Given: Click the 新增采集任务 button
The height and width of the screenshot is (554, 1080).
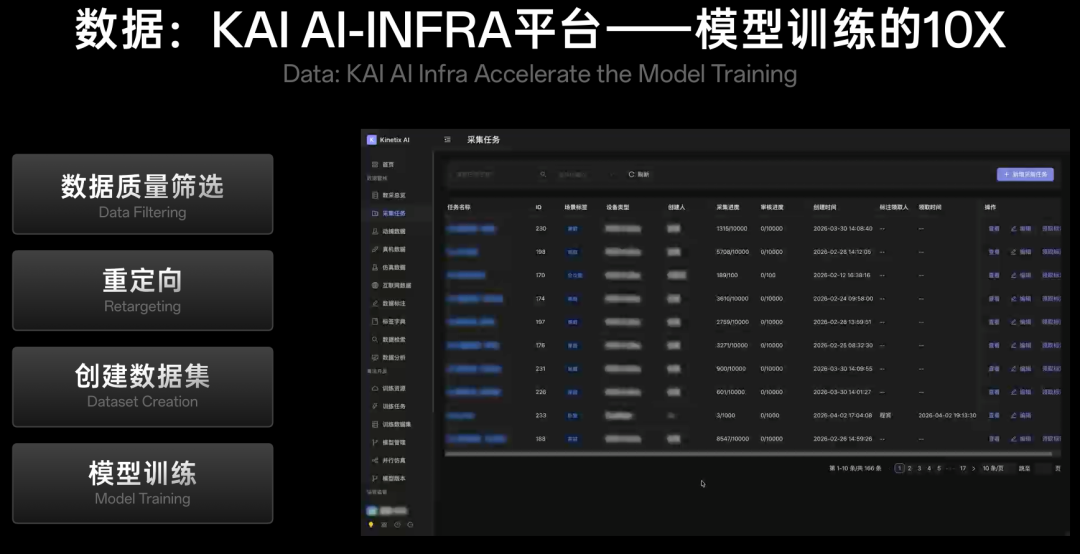Looking at the screenshot, I should click(1025, 174).
